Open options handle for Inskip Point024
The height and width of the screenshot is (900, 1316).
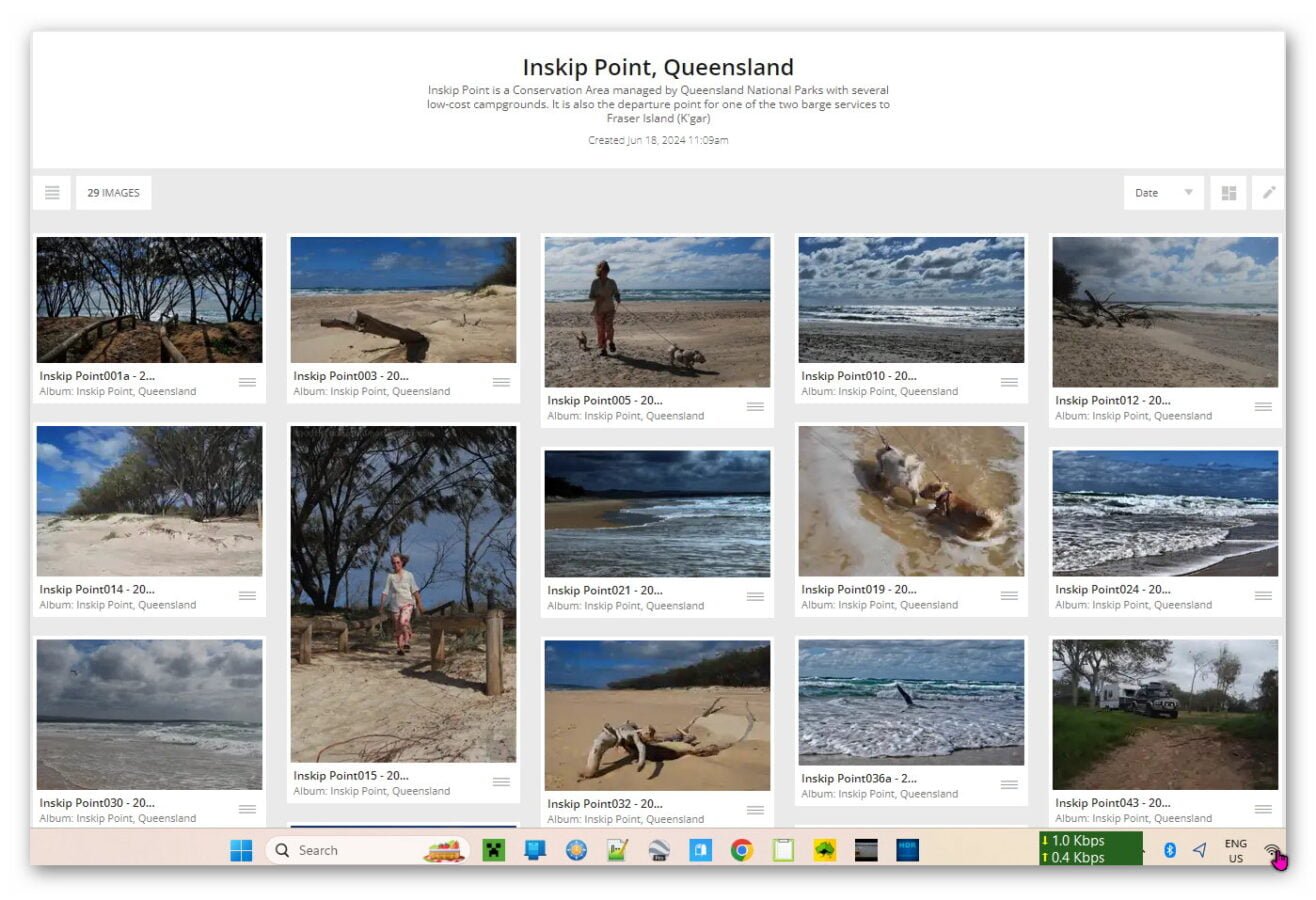[x=1263, y=595]
